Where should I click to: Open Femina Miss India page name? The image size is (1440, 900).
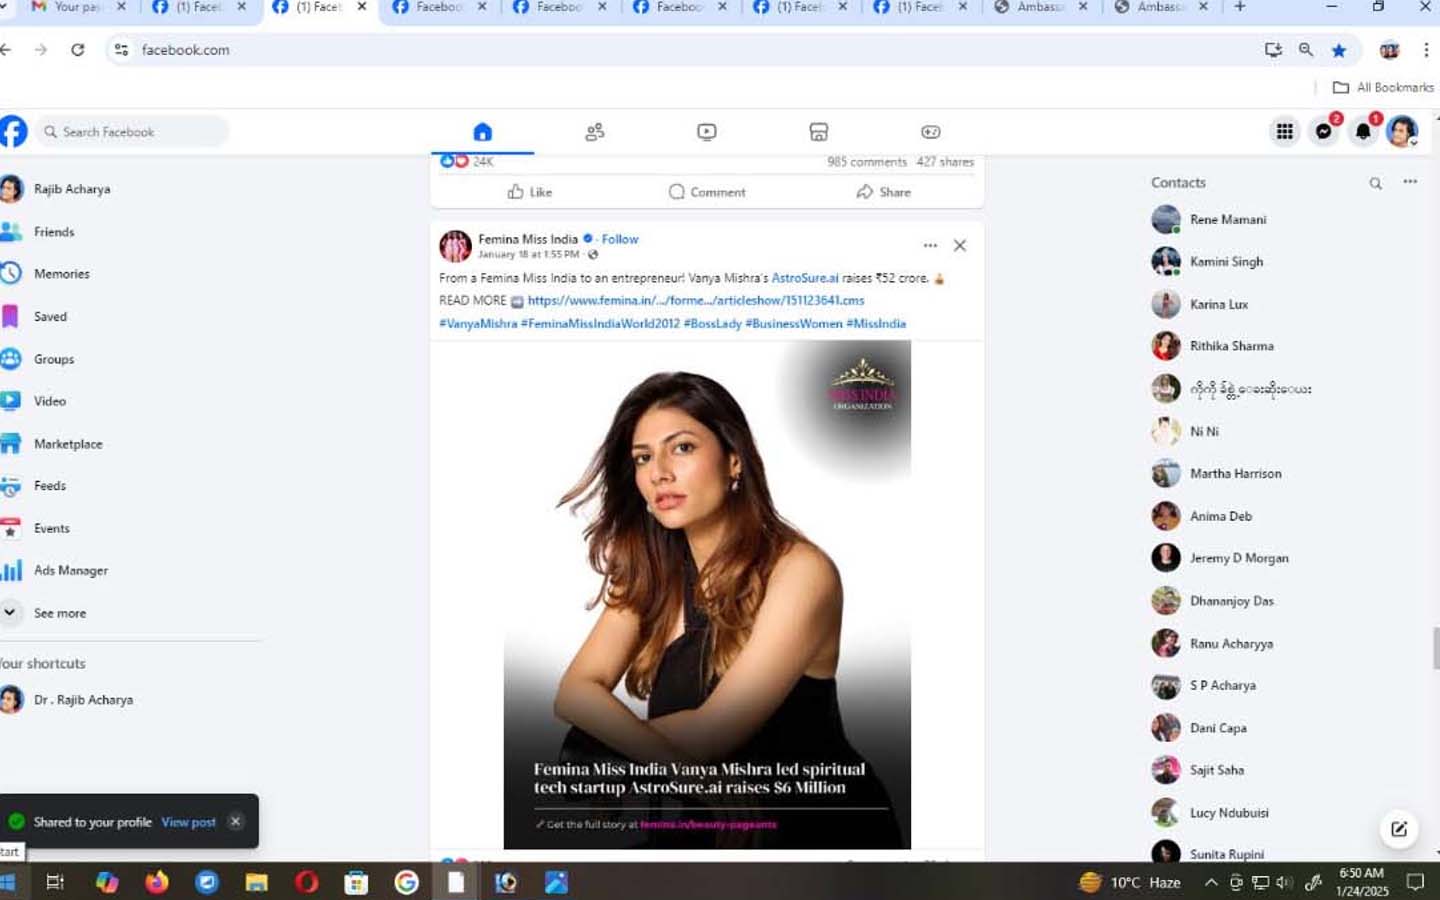pos(528,239)
